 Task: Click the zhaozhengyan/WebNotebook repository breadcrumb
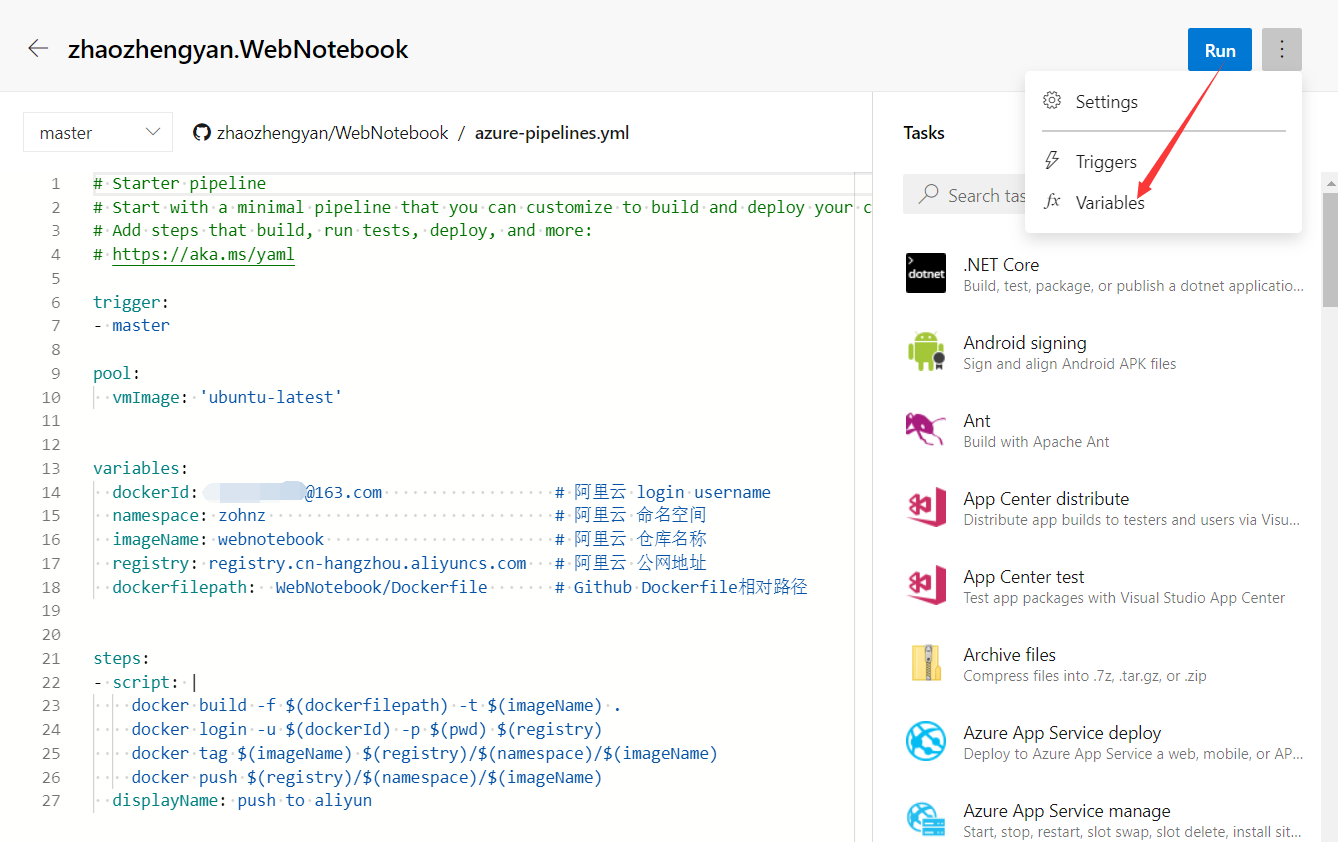pos(332,133)
